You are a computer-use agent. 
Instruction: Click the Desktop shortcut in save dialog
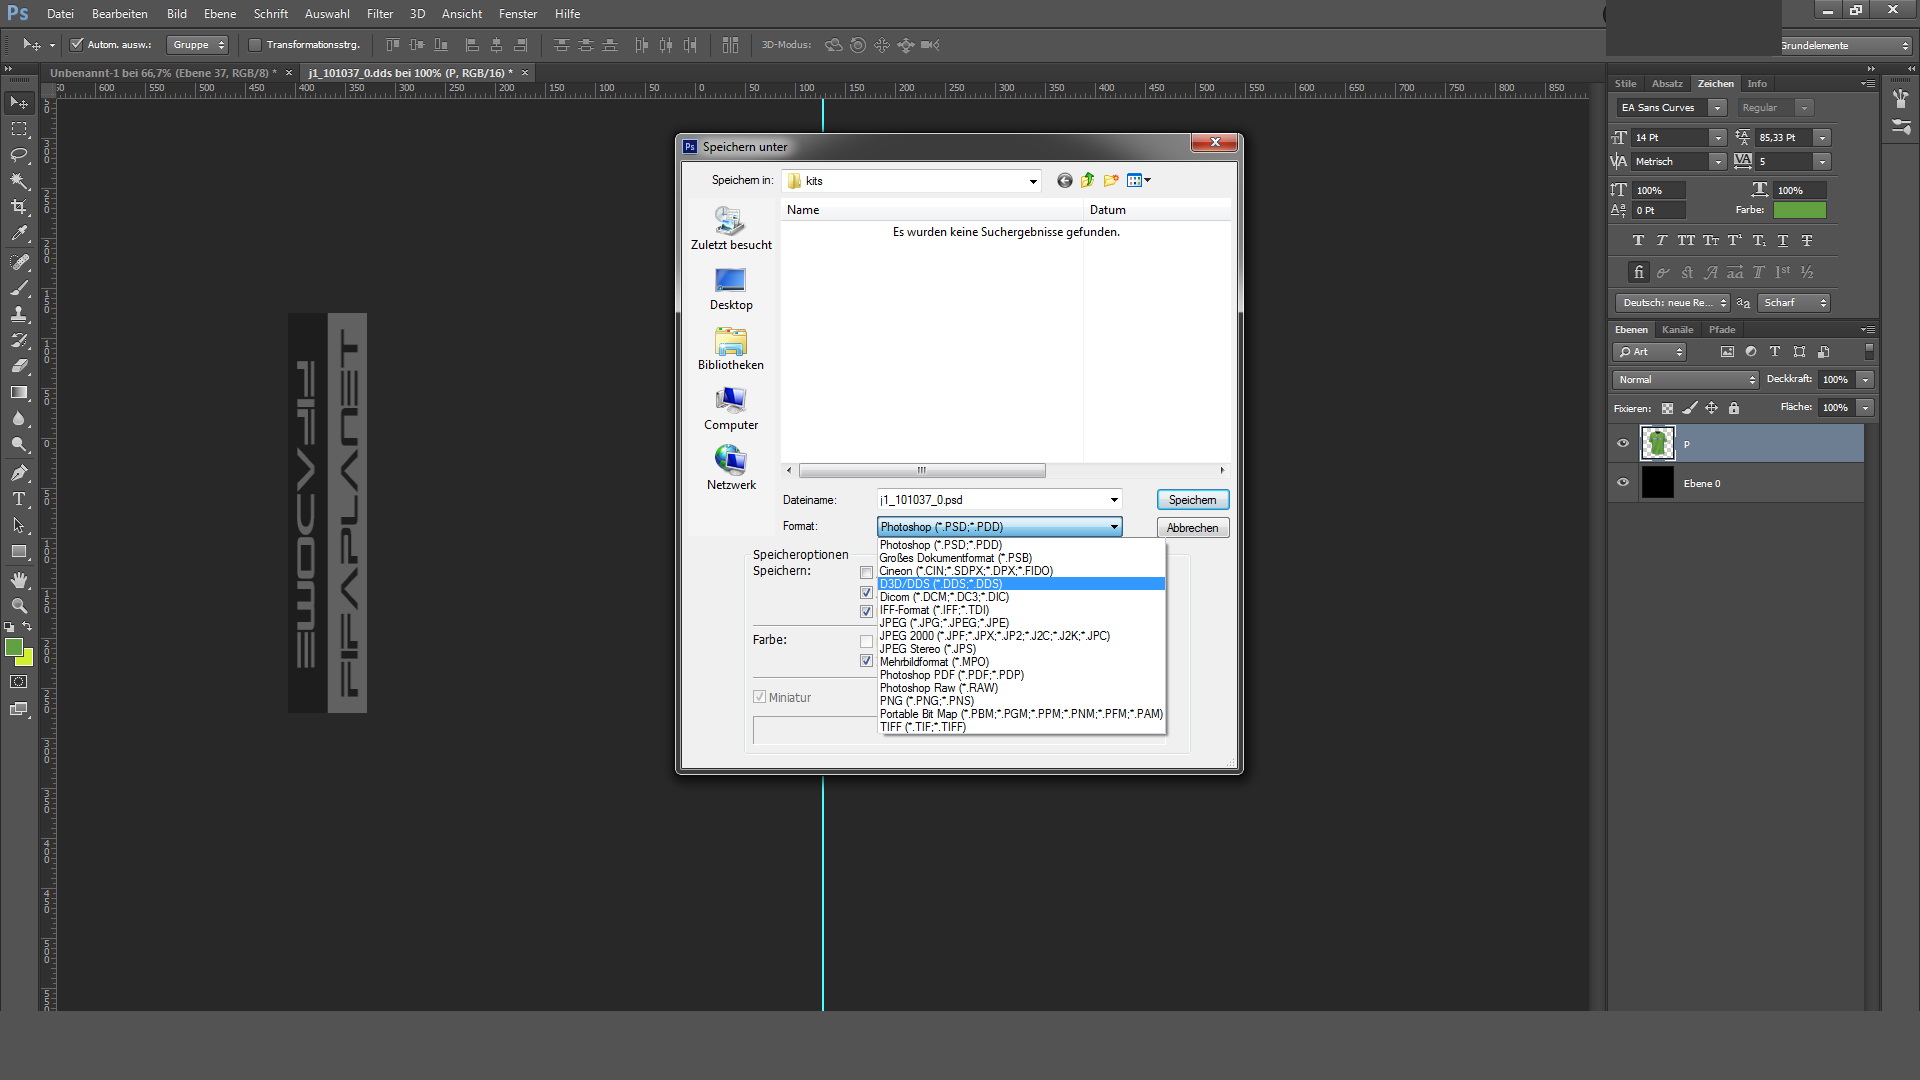click(x=731, y=288)
